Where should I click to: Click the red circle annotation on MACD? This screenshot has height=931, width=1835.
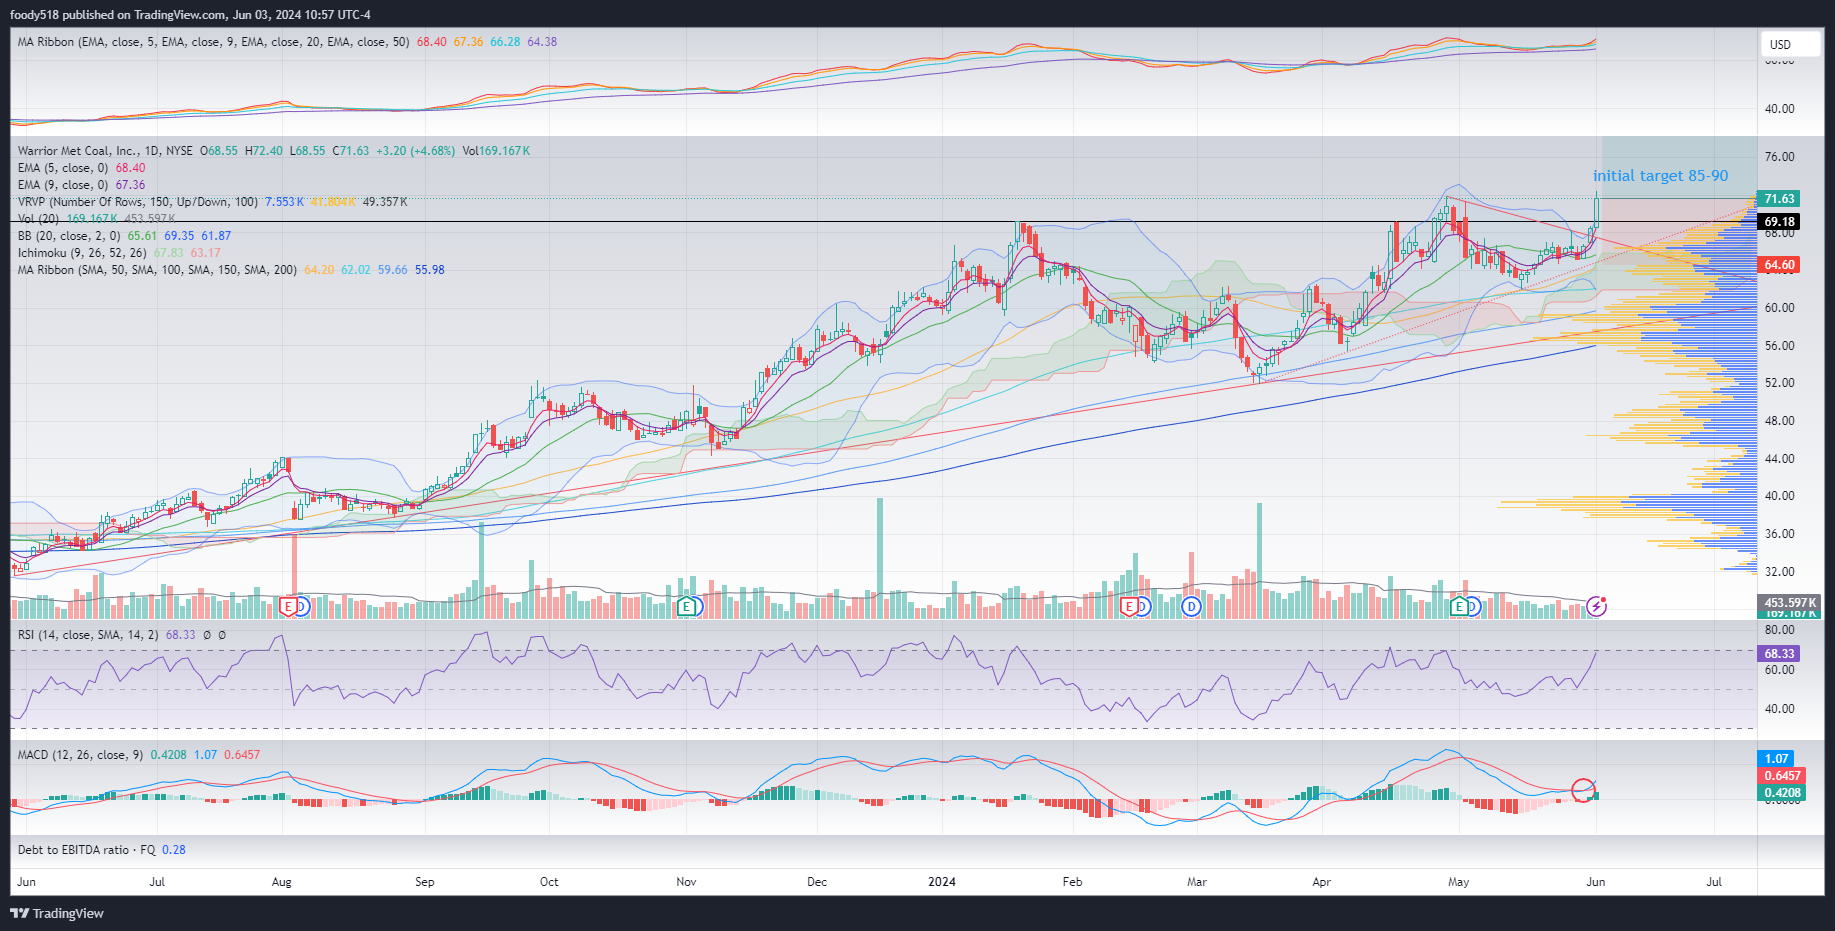coord(1583,790)
